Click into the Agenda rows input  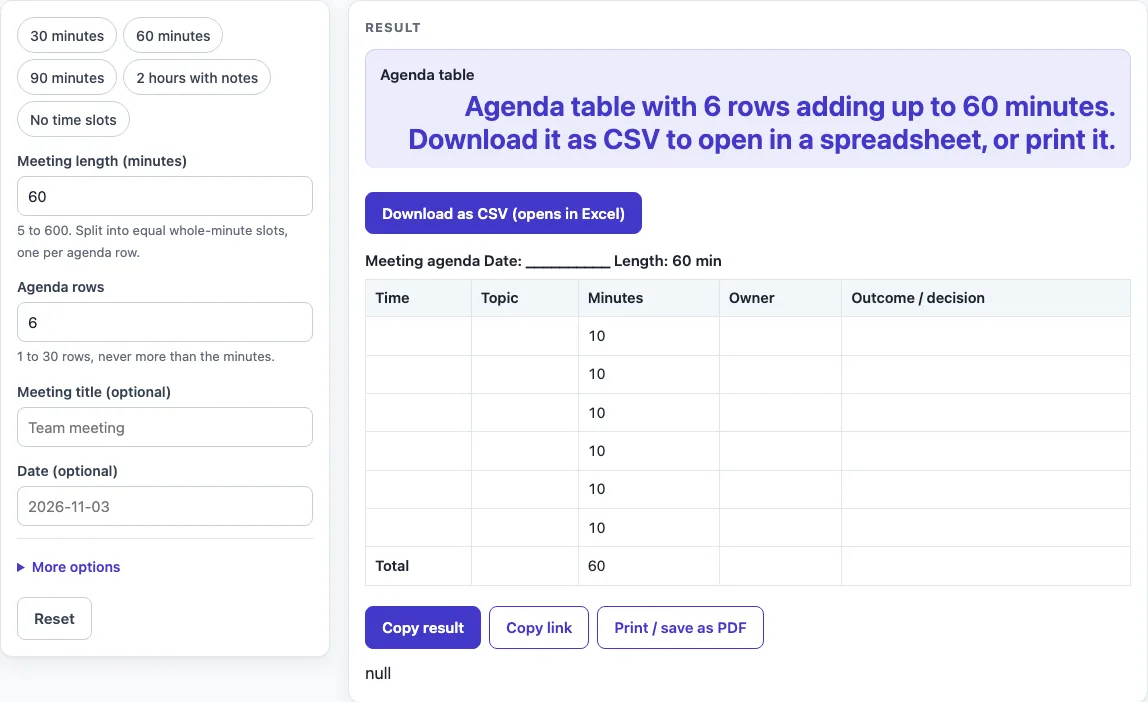165,322
